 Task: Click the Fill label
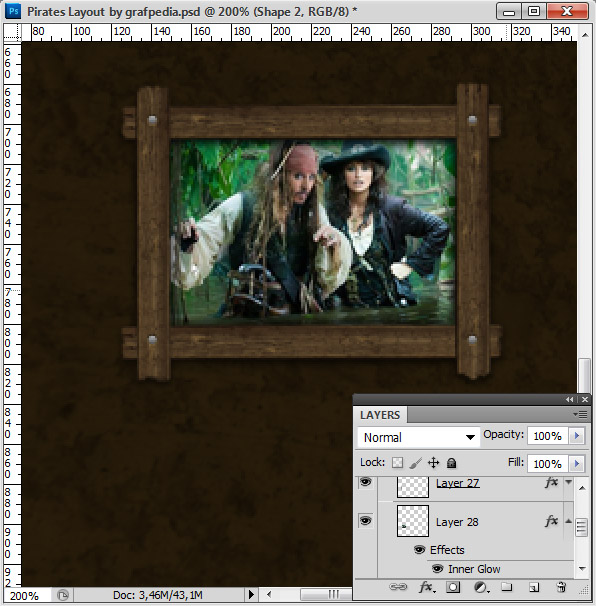tap(516, 462)
